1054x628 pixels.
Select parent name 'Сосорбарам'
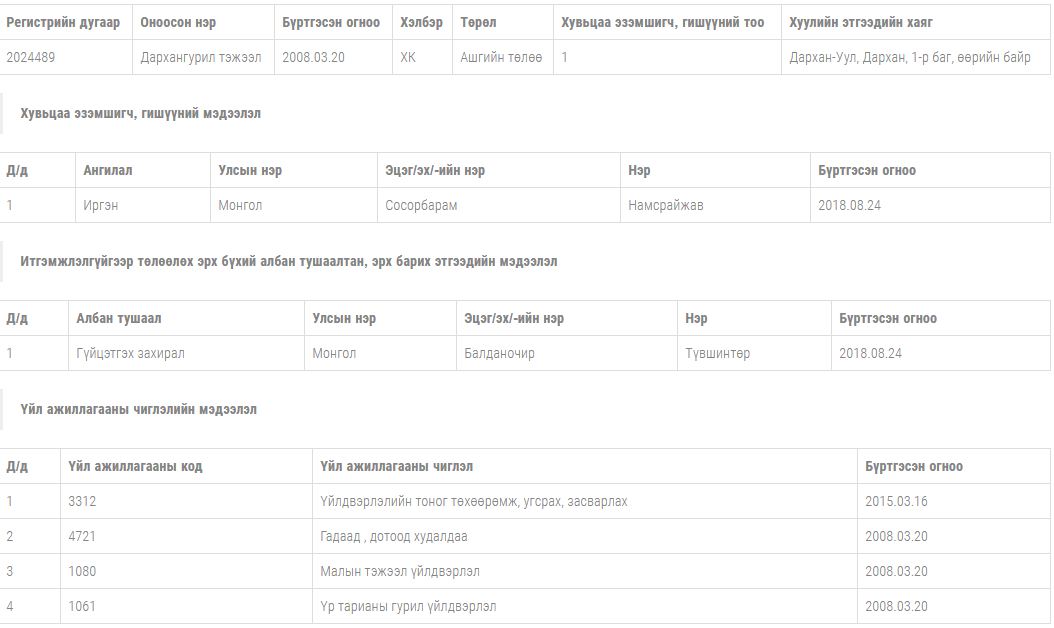(x=421, y=205)
